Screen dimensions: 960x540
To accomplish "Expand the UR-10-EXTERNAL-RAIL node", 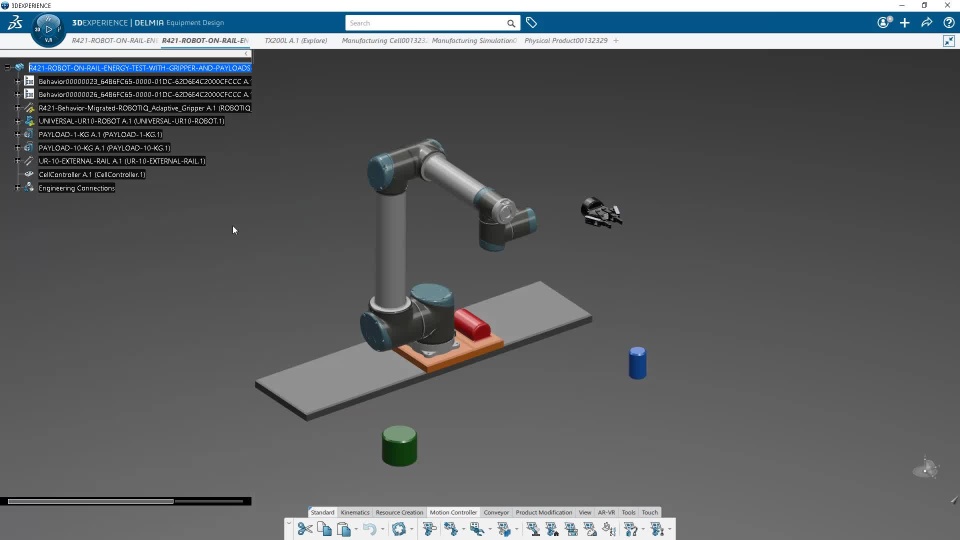I will tap(18, 161).
